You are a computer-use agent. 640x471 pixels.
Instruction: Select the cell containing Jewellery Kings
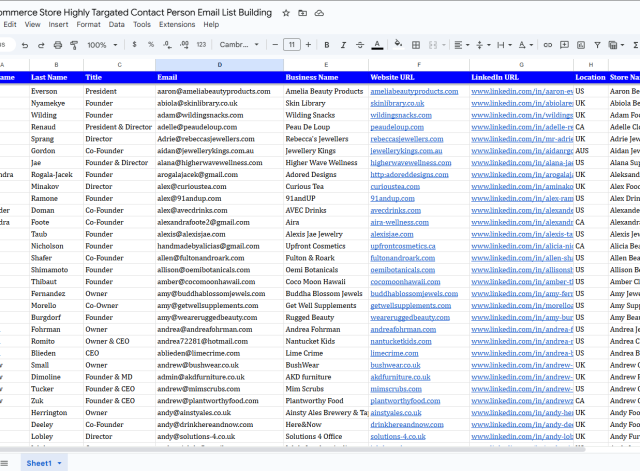point(326,151)
